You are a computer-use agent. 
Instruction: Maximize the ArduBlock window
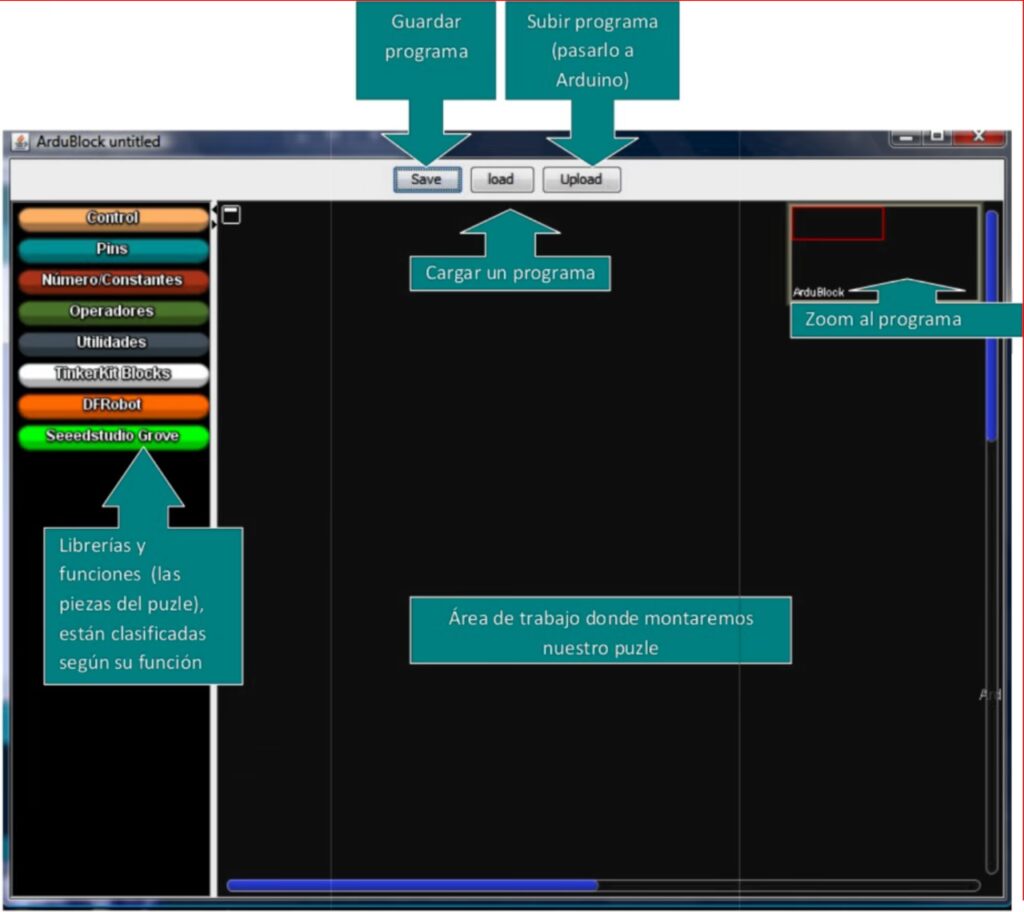(937, 137)
